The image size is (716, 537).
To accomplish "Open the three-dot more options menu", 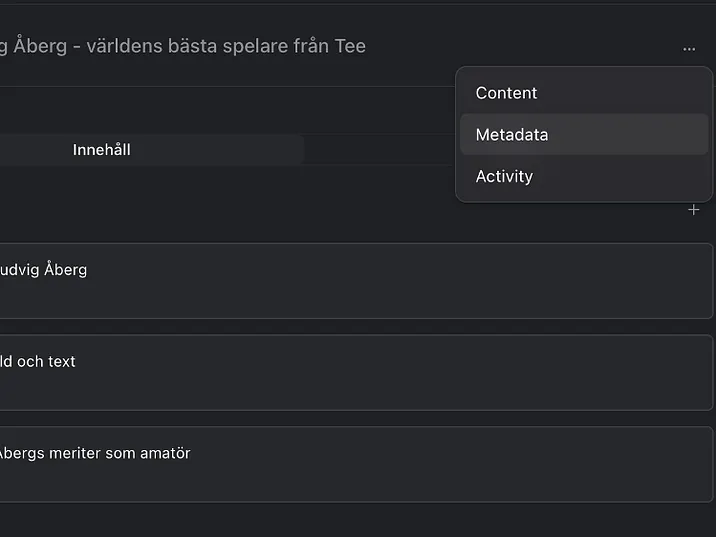I will click(x=688, y=48).
